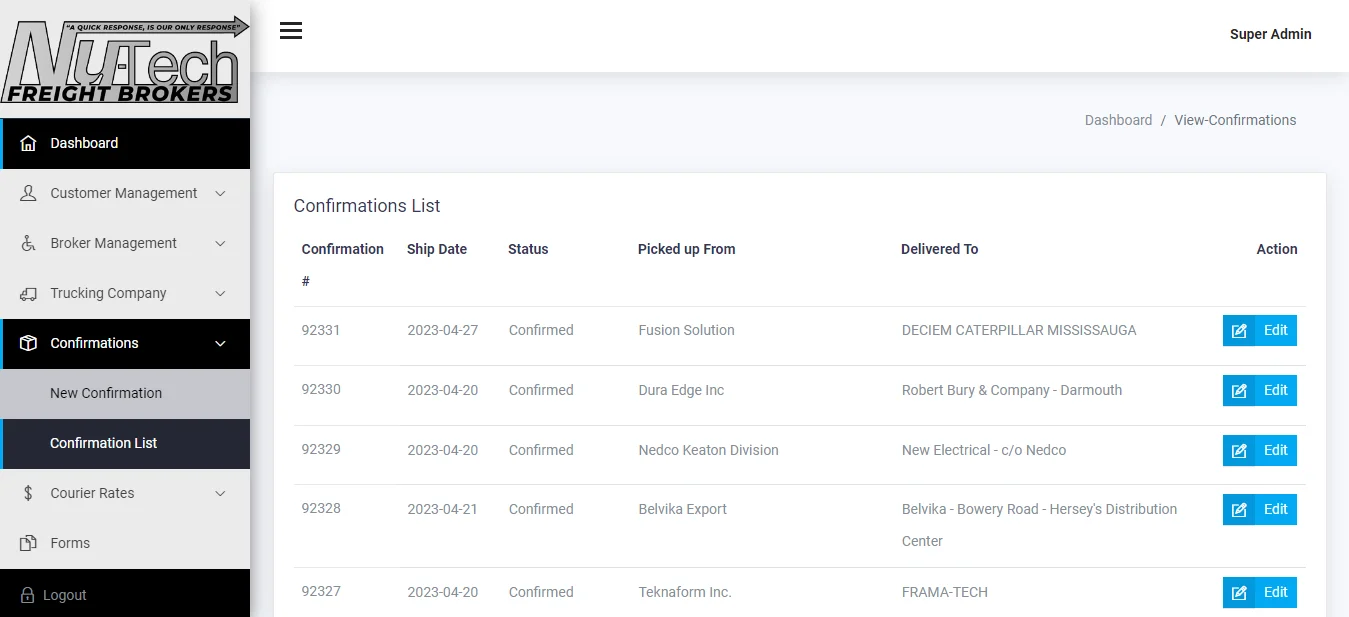Click the Nu-Tech Freight Brokers logo
Screen dimensions: 1349x617
point(124,60)
